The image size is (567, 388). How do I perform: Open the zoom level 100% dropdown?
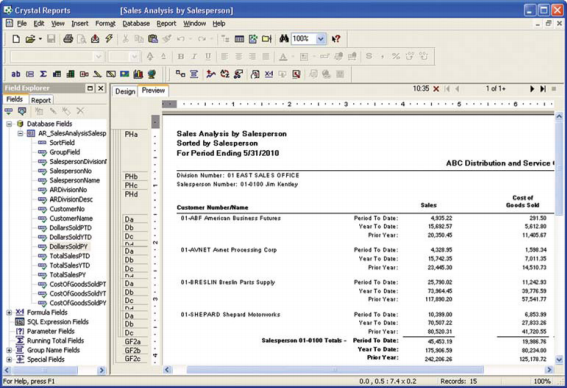pos(320,39)
